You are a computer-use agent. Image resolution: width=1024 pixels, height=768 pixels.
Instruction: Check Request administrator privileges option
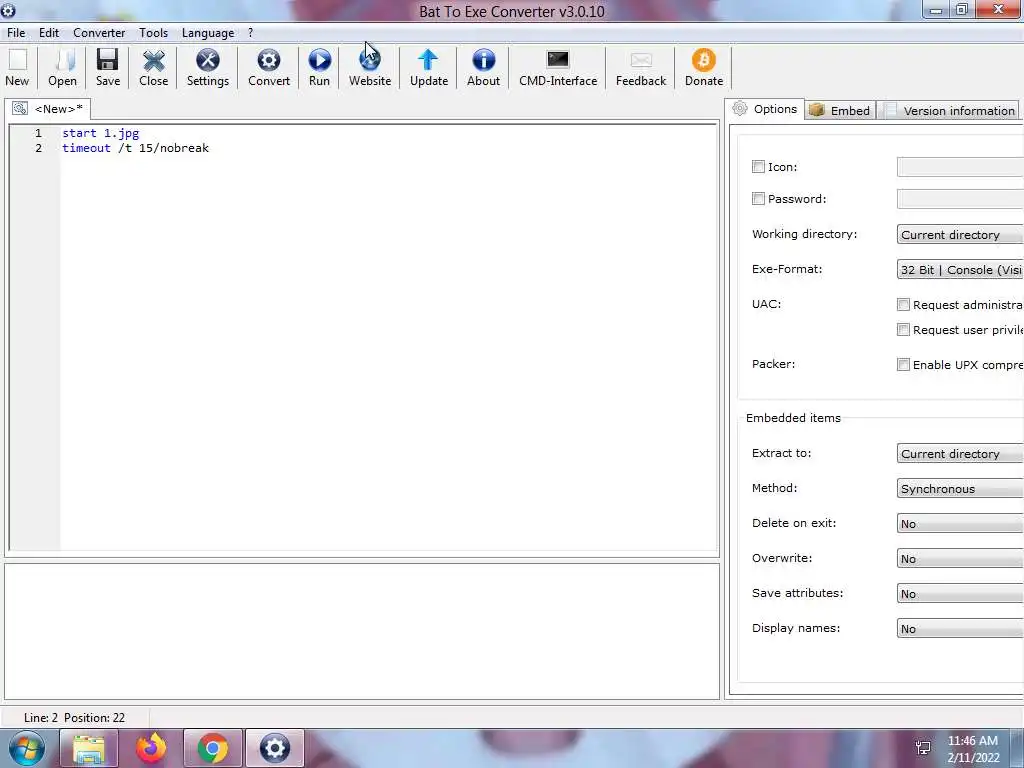[903, 304]
